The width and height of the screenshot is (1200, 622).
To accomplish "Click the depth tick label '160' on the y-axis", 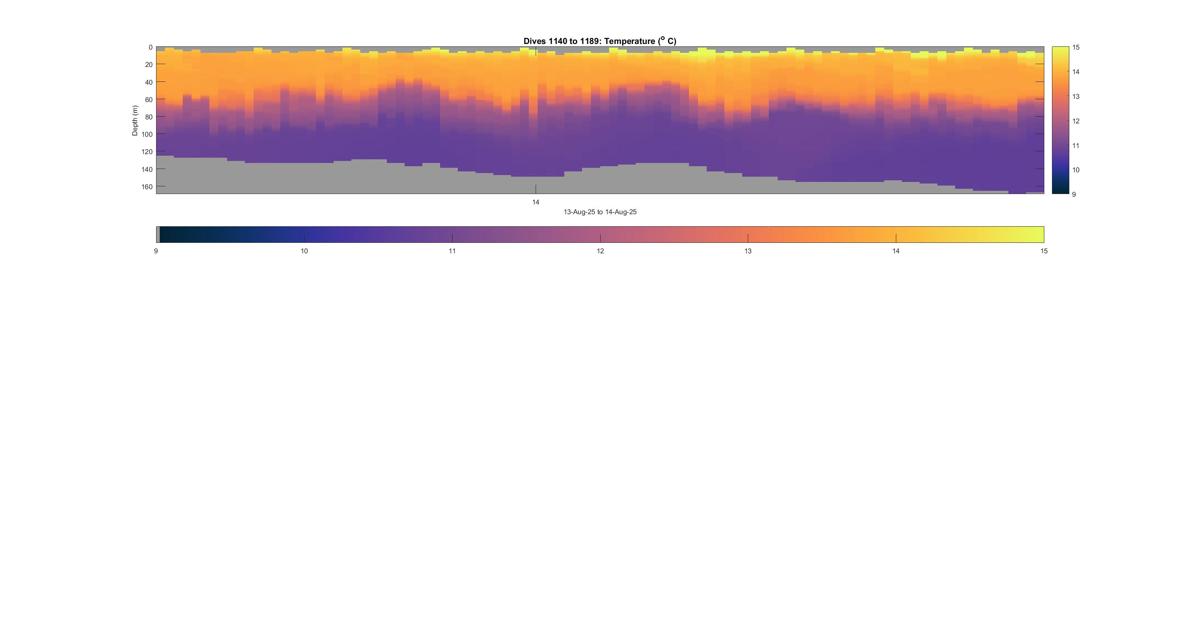I will [146, 186].
